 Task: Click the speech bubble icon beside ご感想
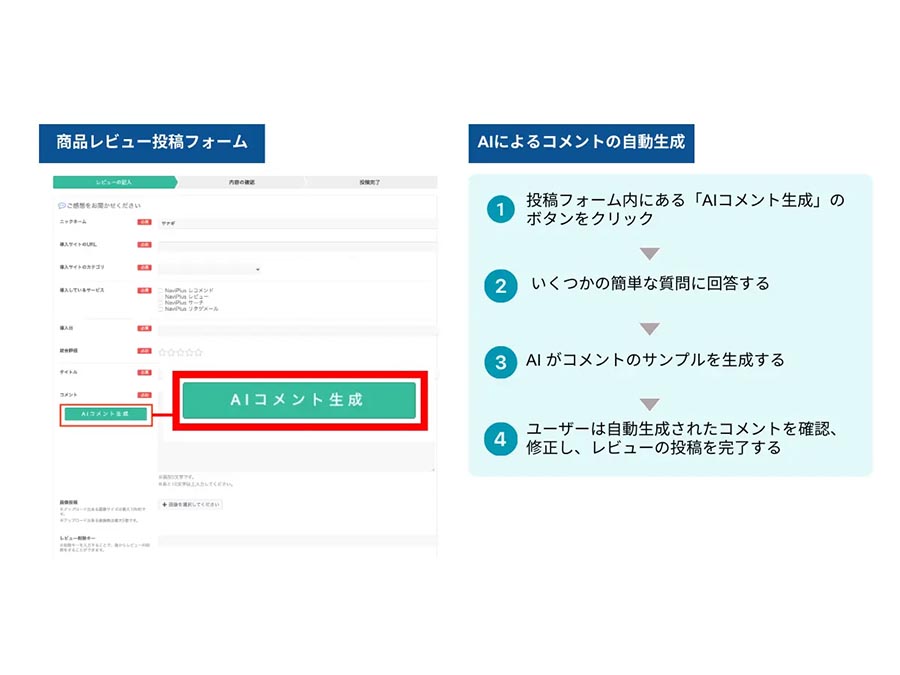[x=61, y=205]
